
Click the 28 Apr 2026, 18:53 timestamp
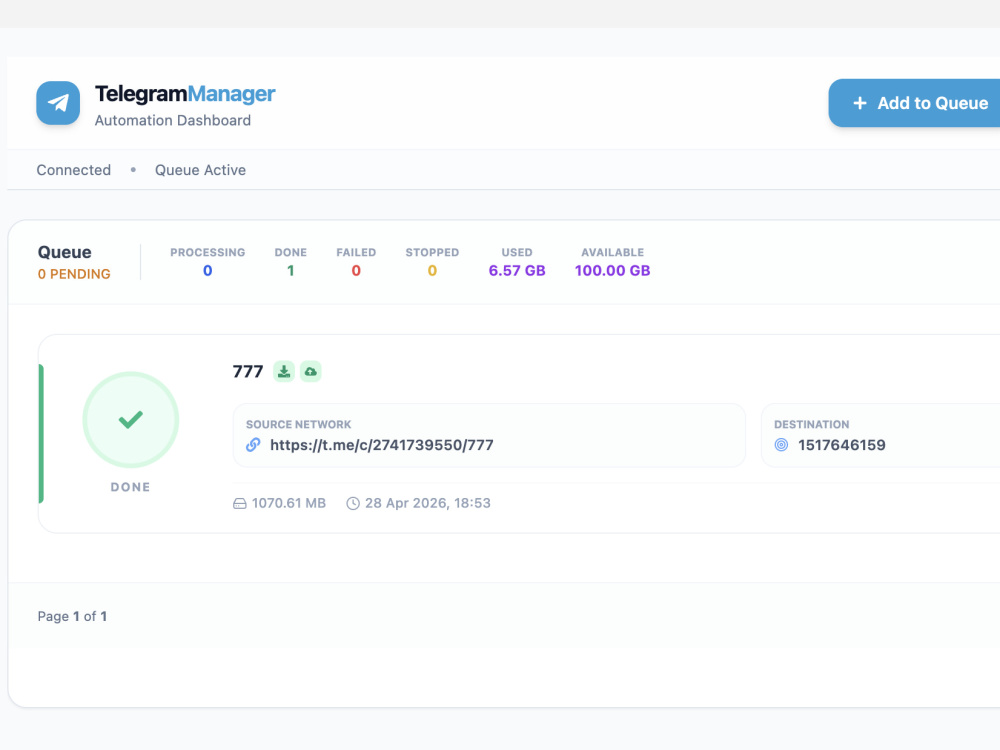tap(427, 503)
